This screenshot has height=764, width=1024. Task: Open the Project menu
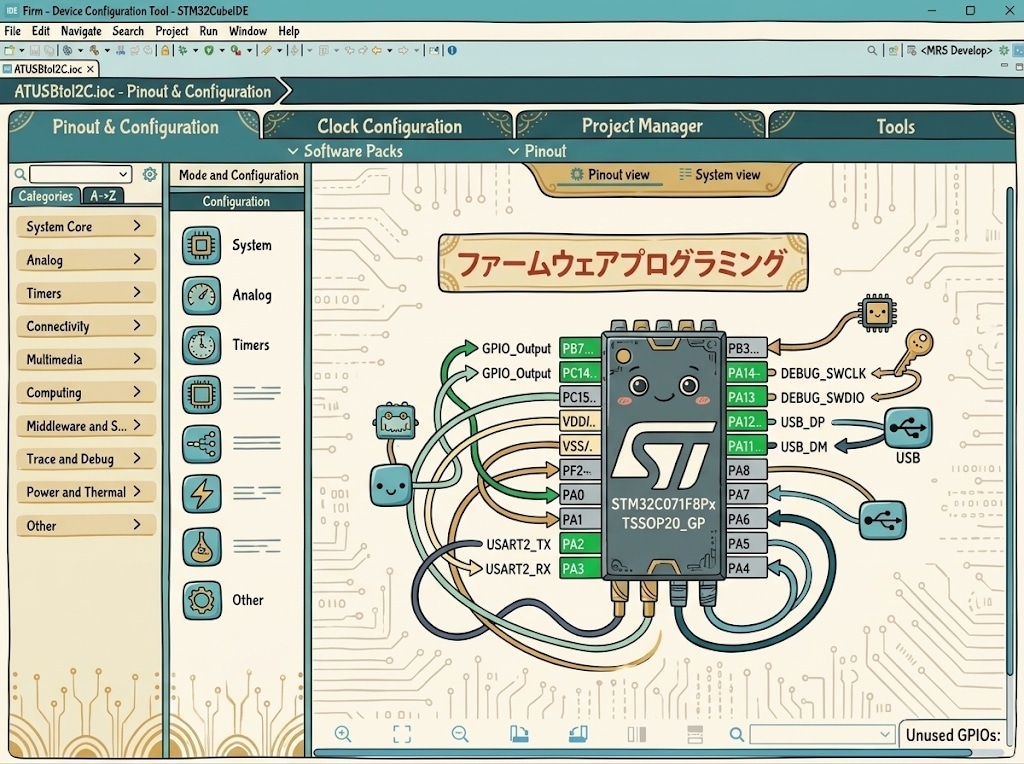[172, 31]
